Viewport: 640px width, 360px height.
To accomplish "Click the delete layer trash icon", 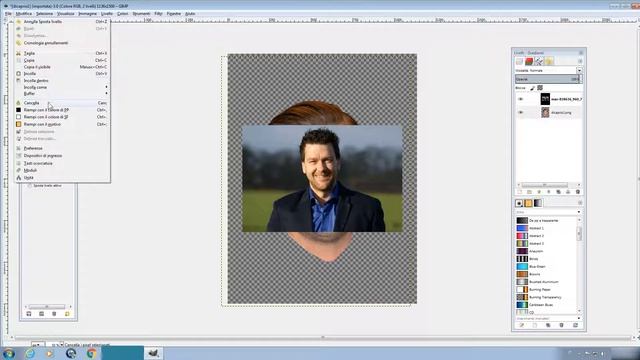I will pos(578,192).
